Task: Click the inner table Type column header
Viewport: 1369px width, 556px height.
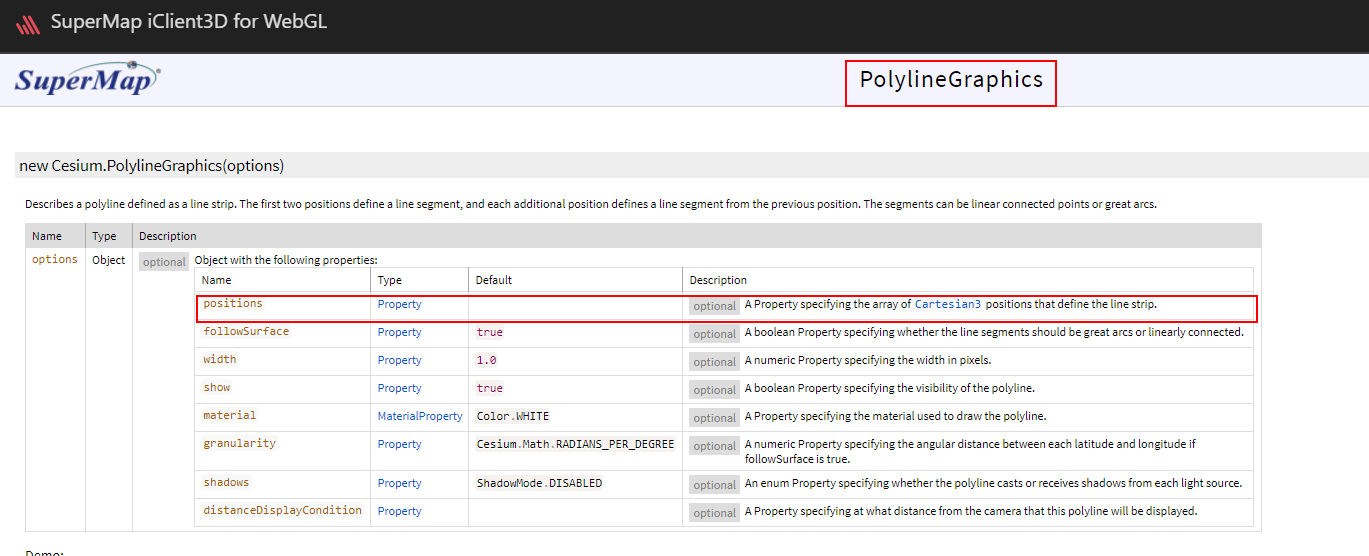Action: (x=389, y=280)
